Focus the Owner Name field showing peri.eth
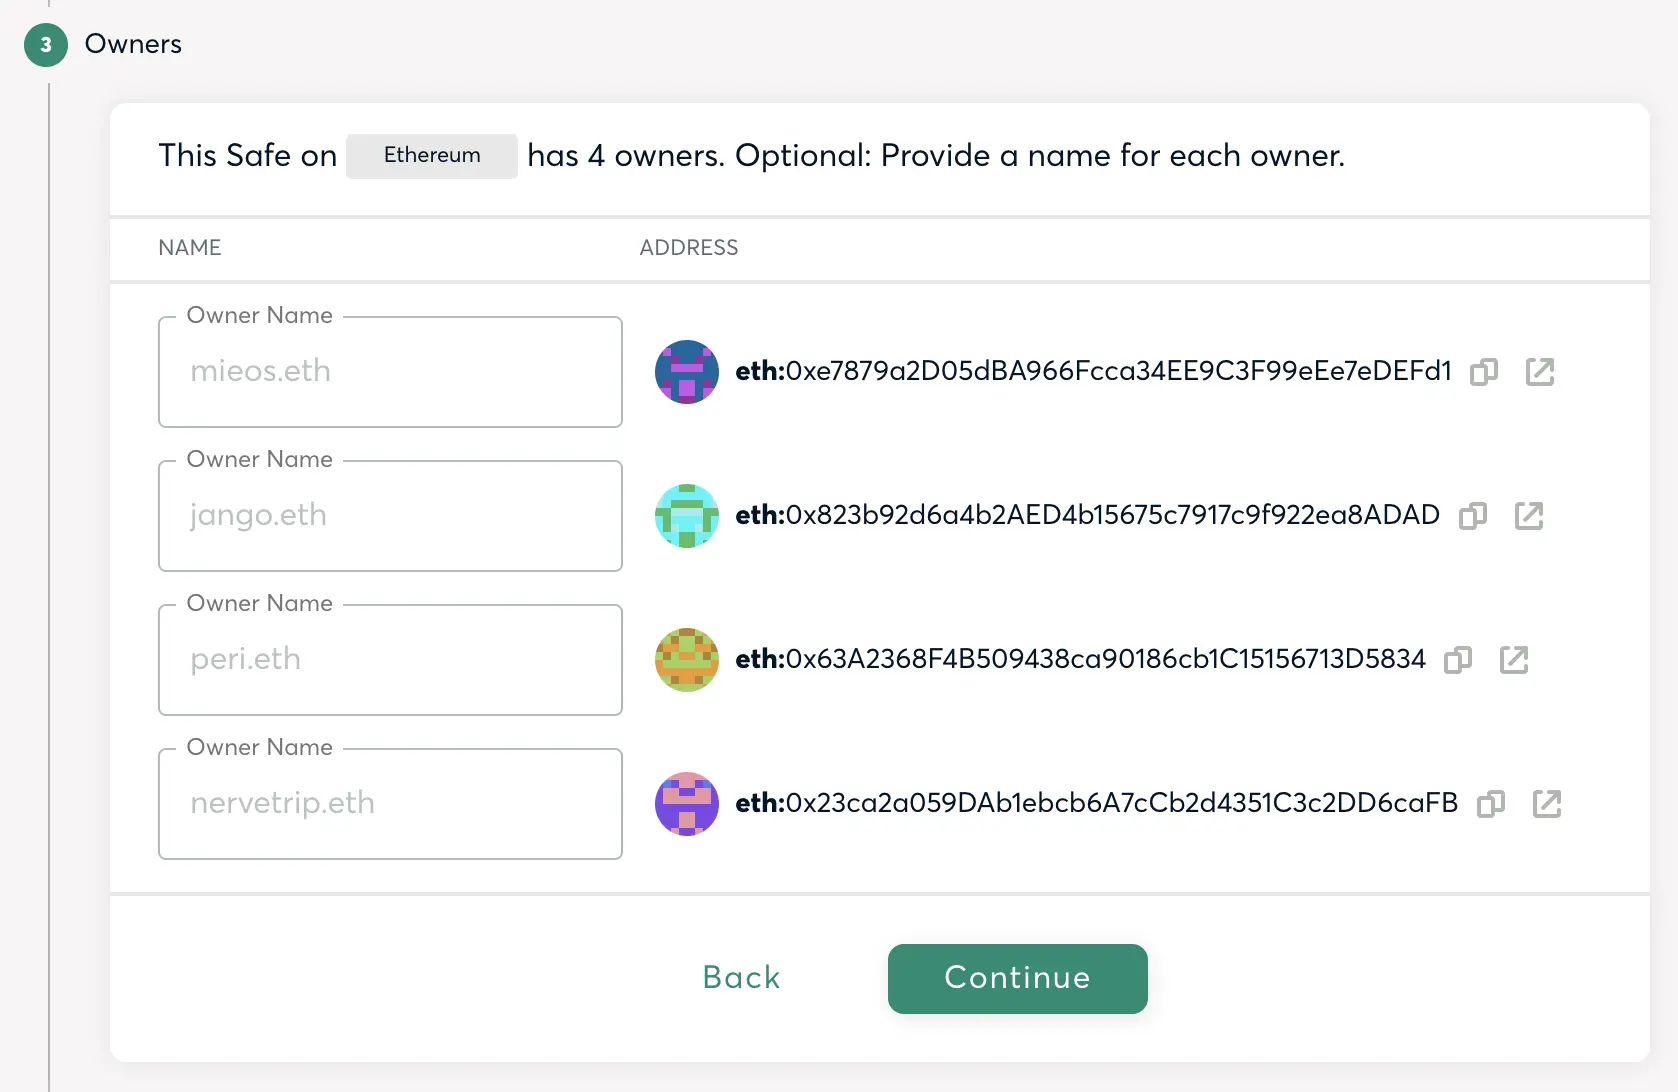This screenshot has height=1092, width=1678. [x=390, y=660]
